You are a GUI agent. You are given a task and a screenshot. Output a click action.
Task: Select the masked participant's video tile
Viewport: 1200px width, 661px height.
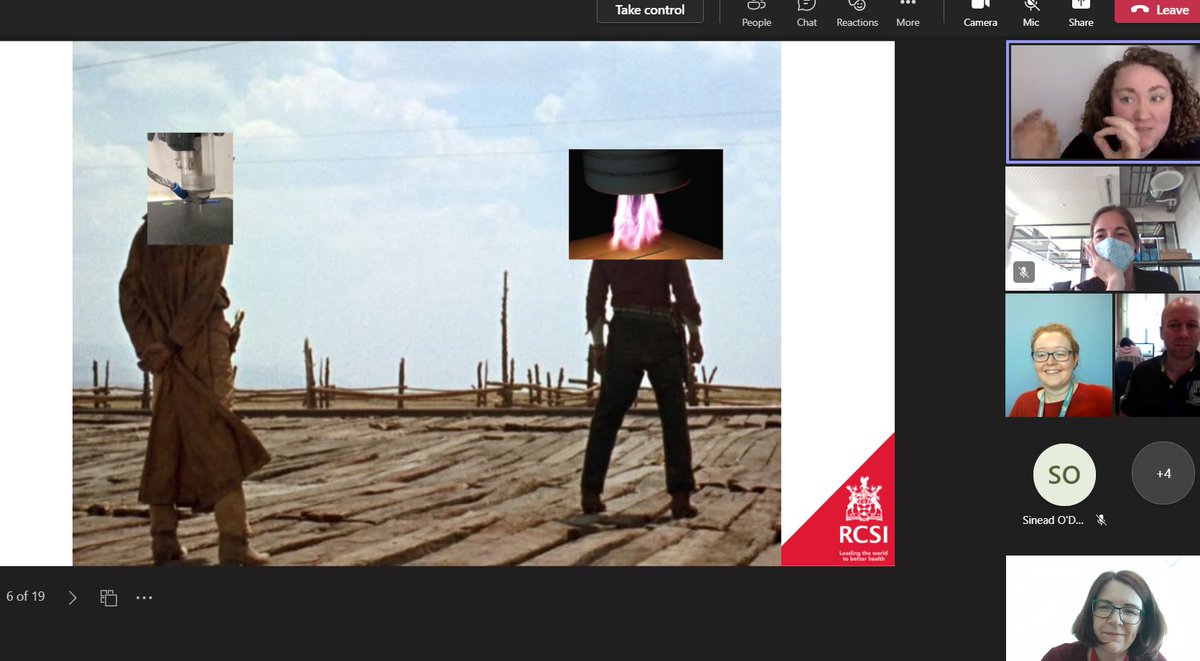tap(1102, 229)
